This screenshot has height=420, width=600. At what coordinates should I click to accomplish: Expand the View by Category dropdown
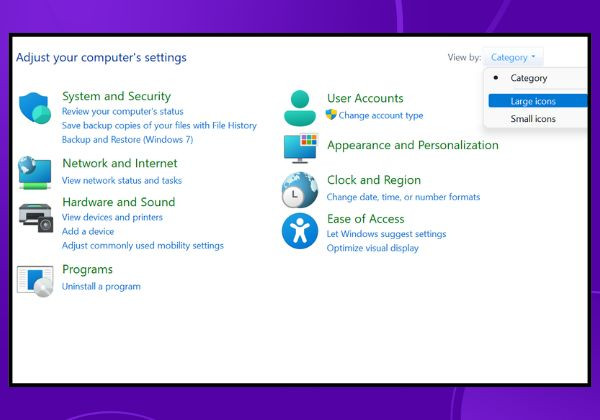click(x=513, y=57)
